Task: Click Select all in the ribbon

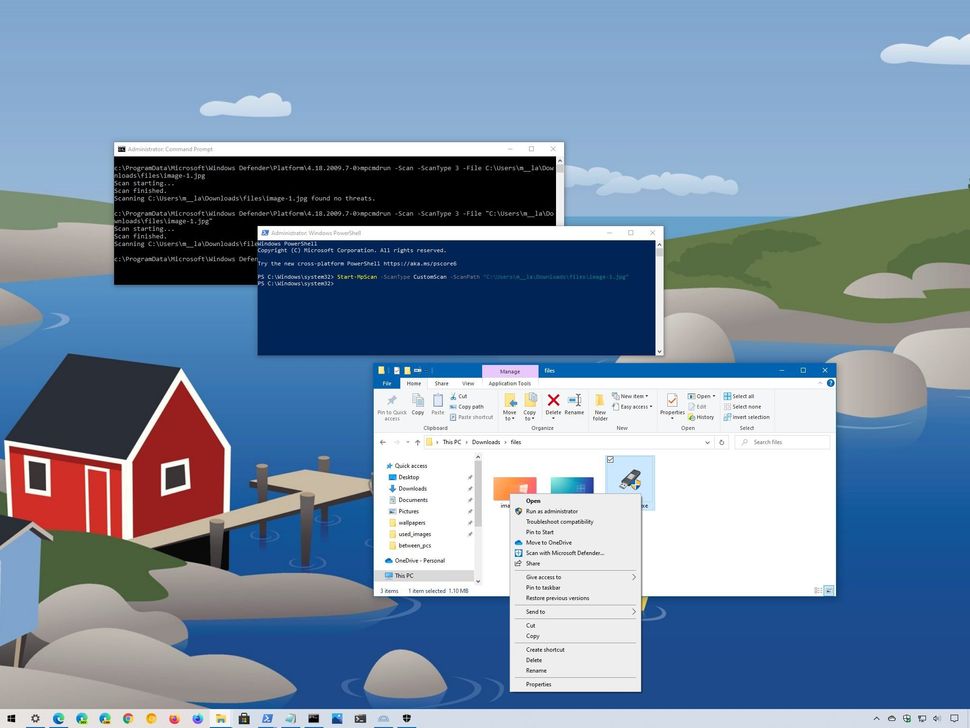Action: (x=742, y=396)
